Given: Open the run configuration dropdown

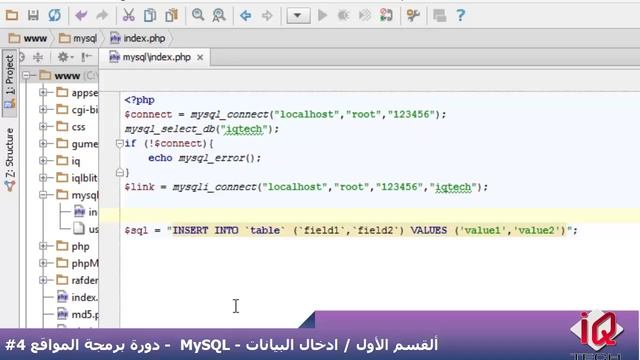Looking at the screenshot, I should [x=298, y=16].
